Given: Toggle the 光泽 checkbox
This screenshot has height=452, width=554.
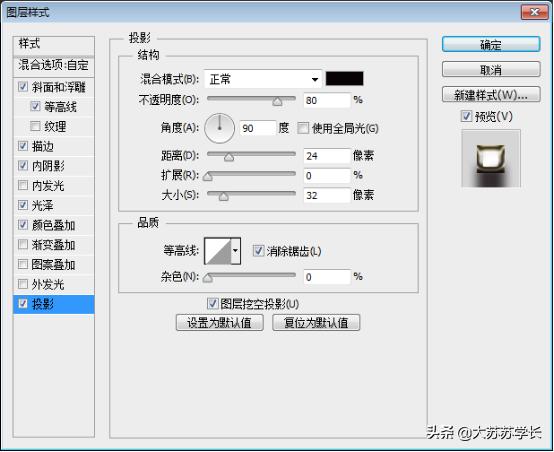Looking at the screenshot, I should point(23,205).
